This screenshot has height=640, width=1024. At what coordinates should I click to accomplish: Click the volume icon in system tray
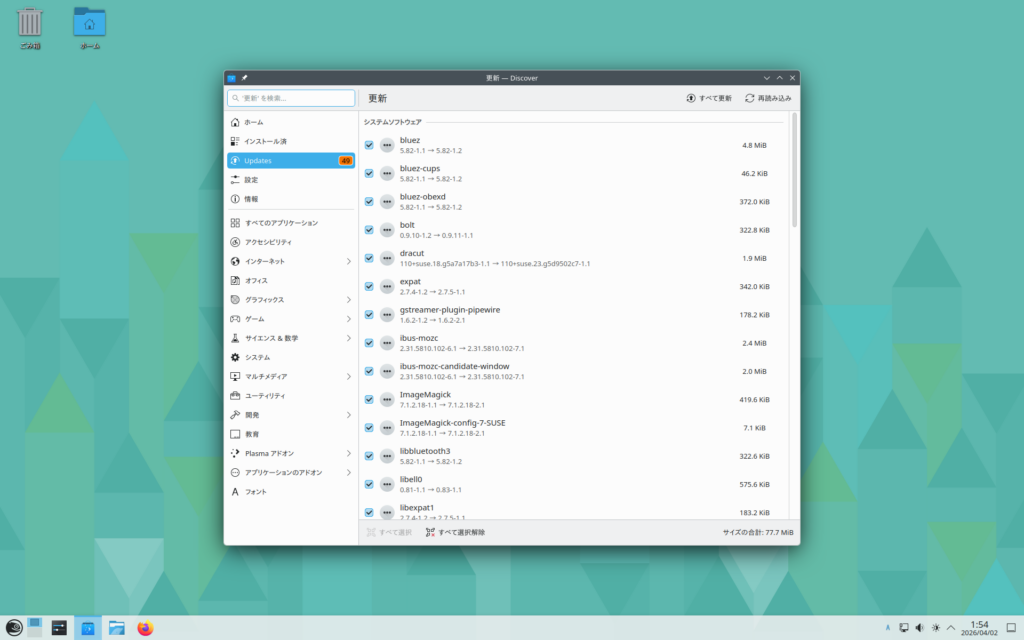919,628
